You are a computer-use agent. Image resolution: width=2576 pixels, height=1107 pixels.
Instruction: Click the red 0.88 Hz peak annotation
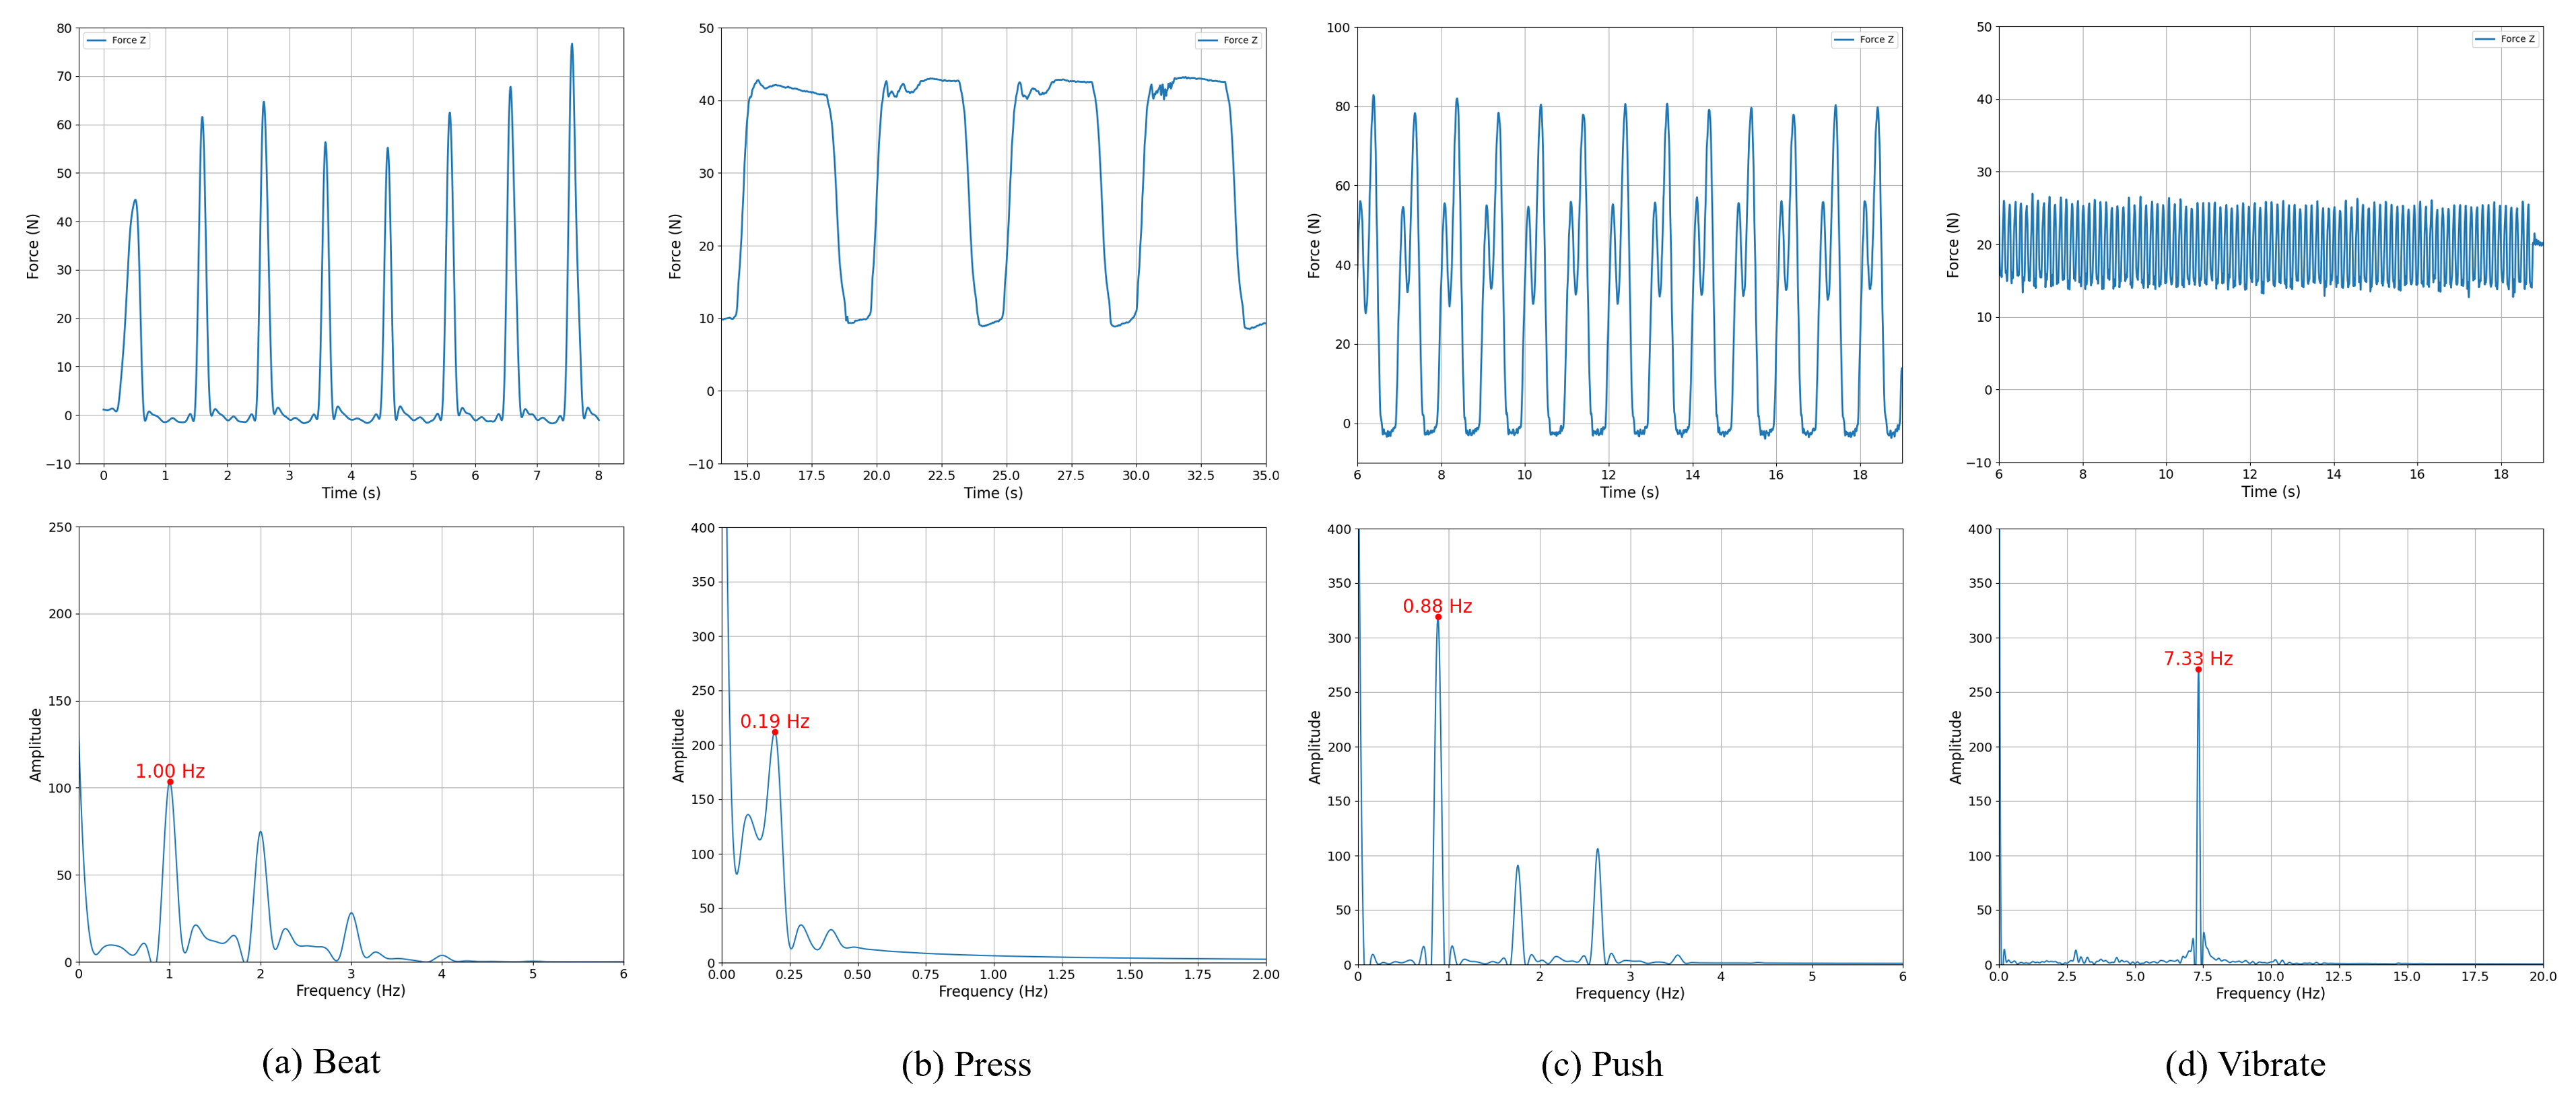(1437, 606)
